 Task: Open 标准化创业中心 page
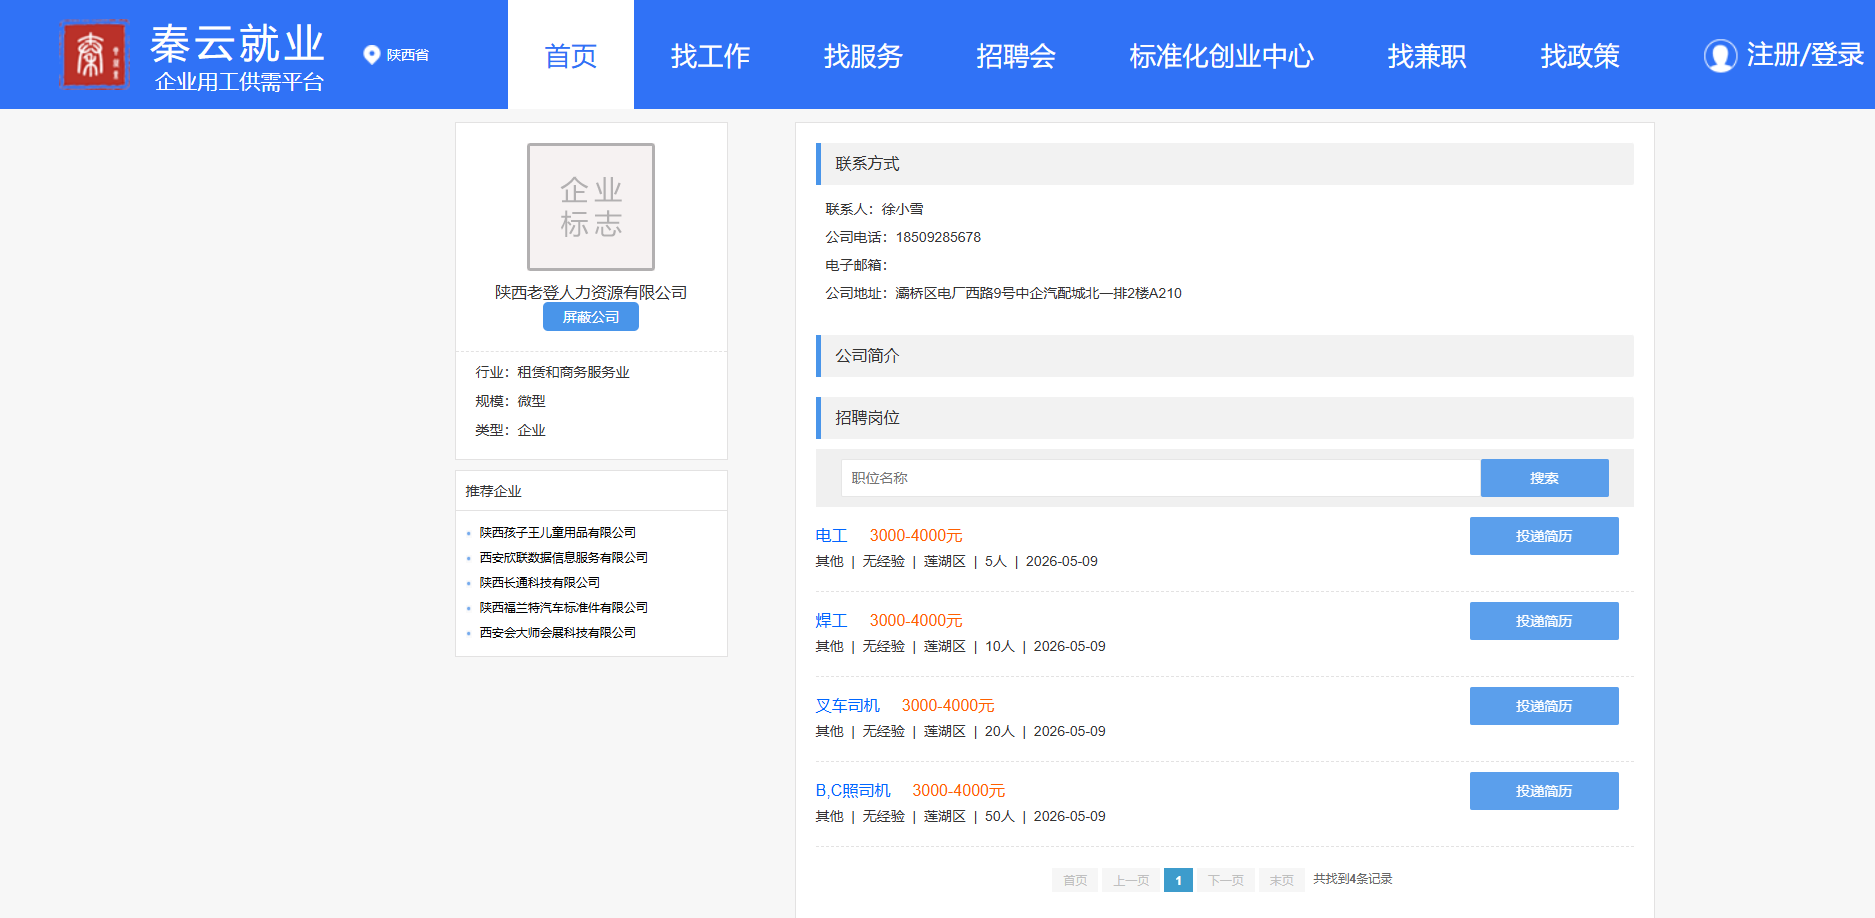click(1221, 55)
